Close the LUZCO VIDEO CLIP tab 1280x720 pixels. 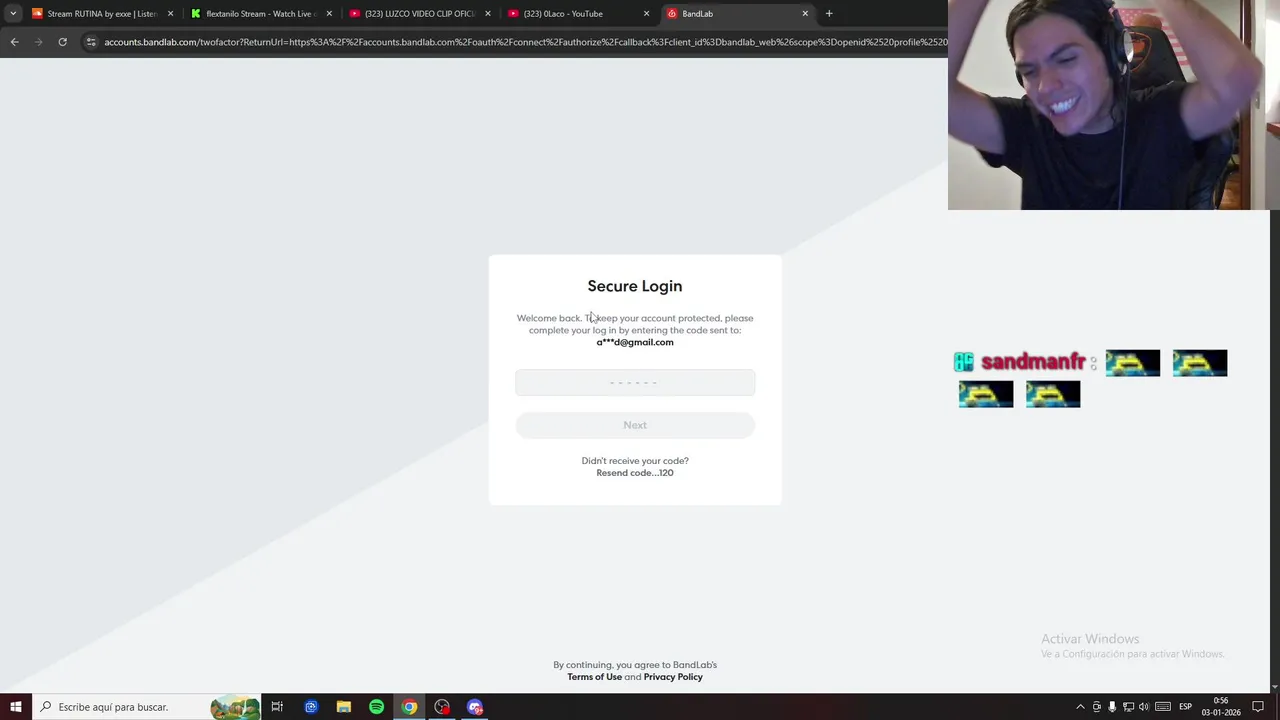488,14
